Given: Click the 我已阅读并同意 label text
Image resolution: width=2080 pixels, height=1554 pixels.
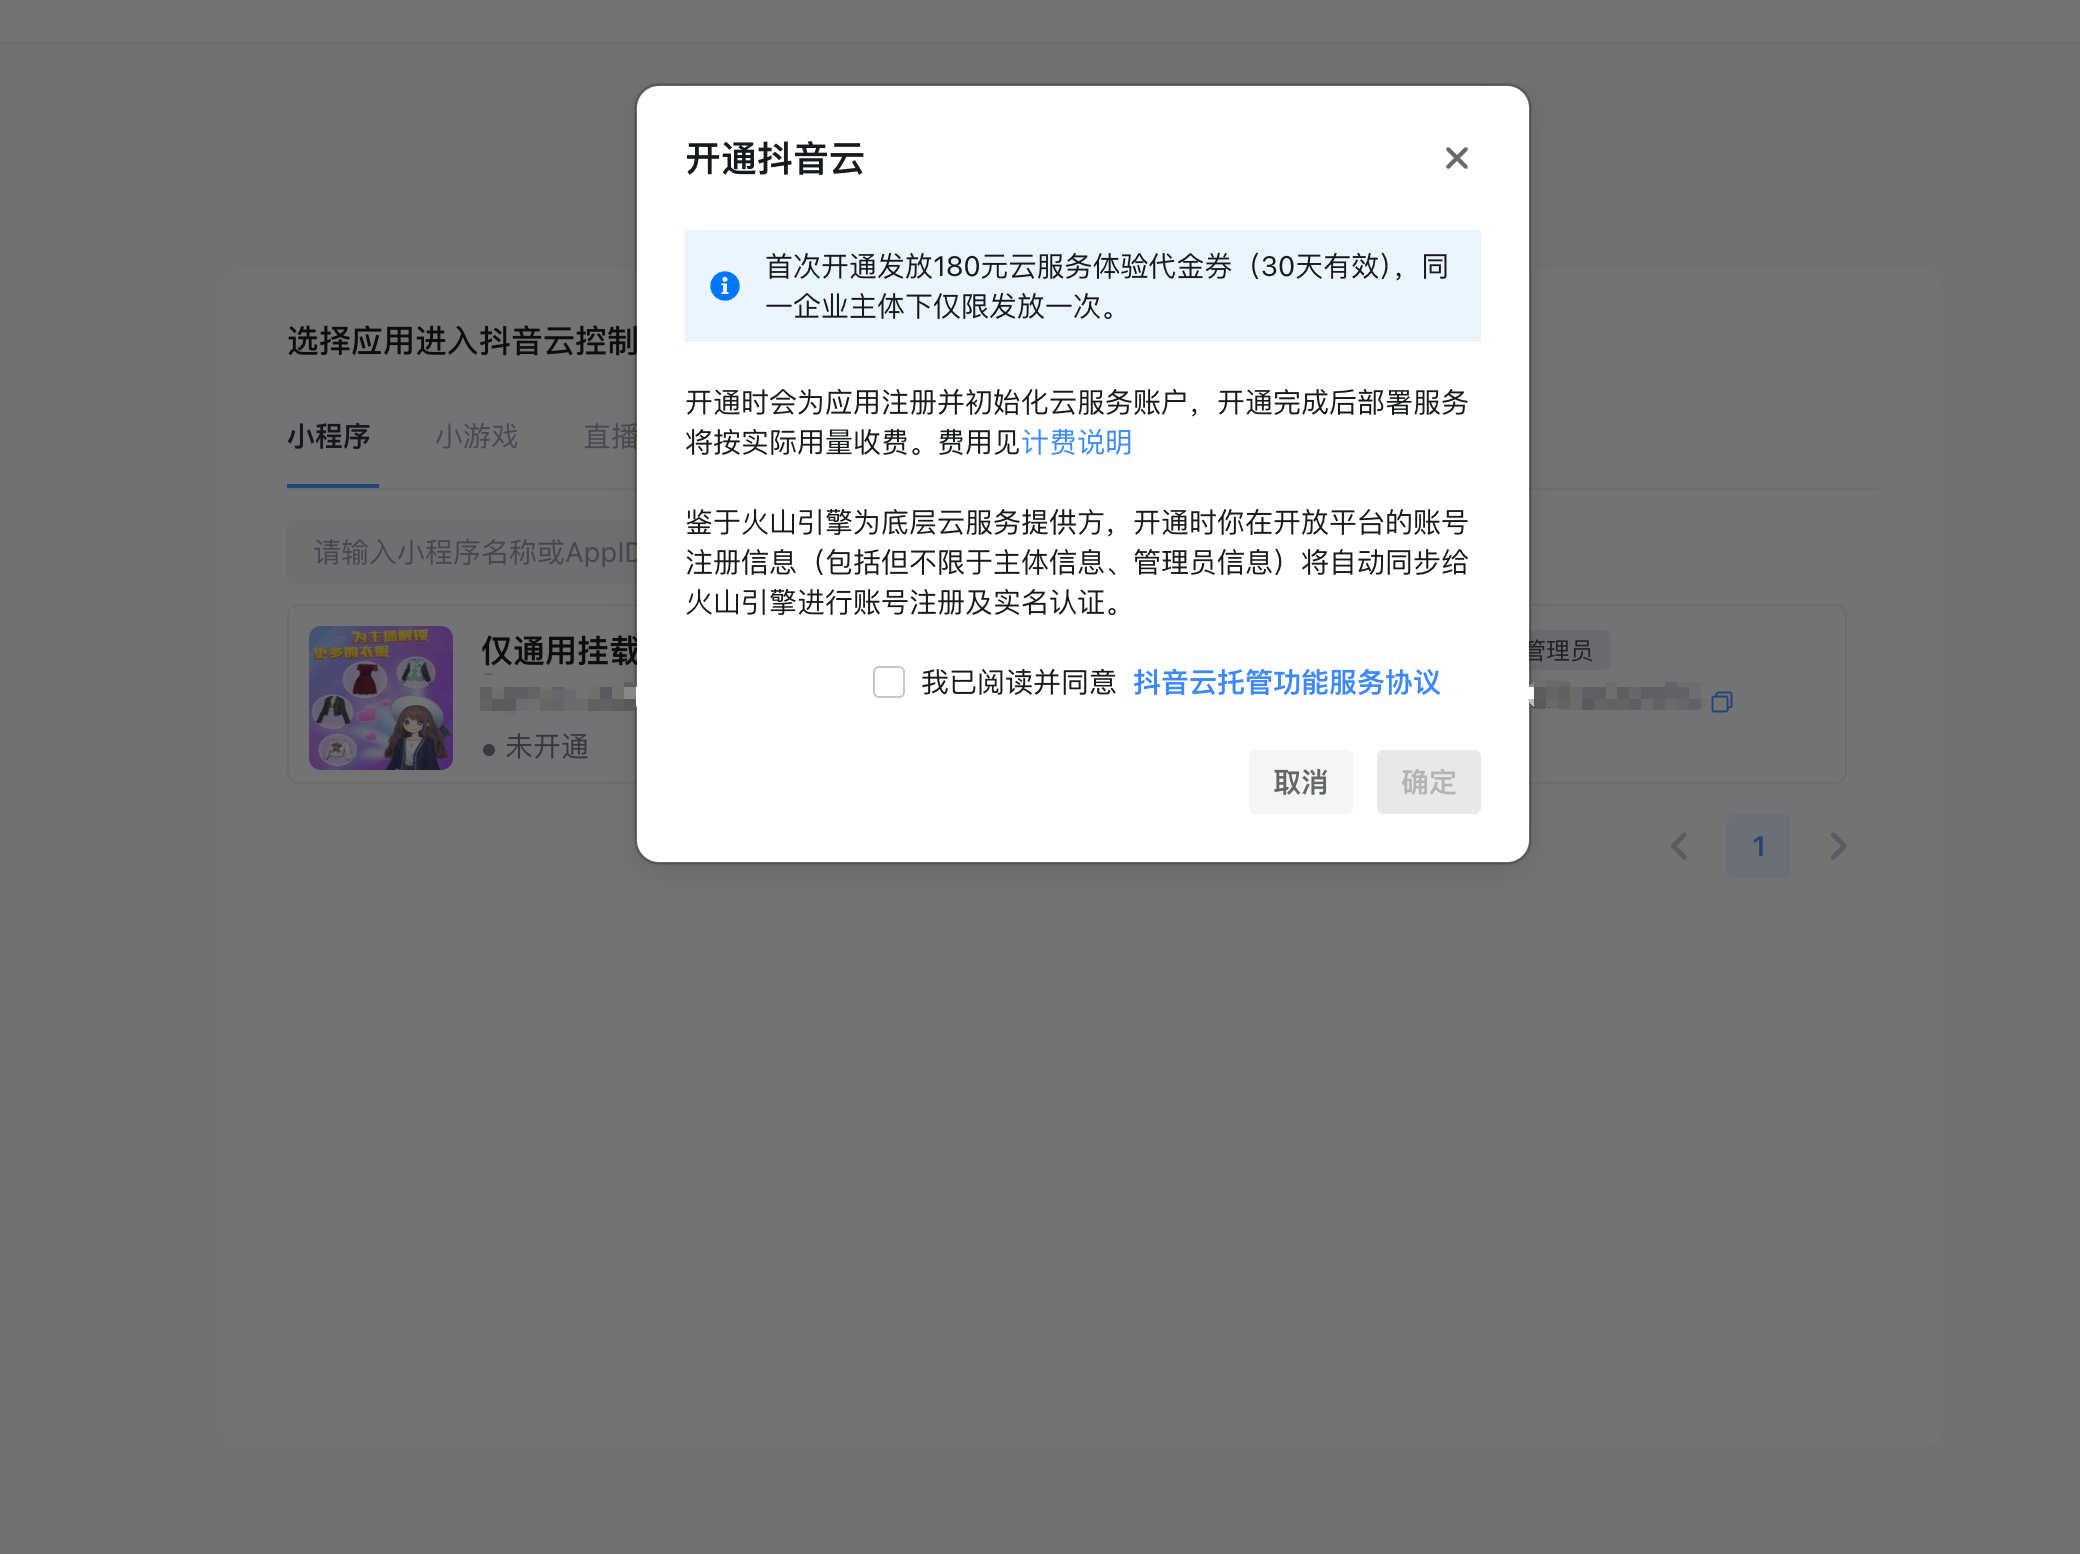Looking at the screenshot, I should click(1018, 682).
